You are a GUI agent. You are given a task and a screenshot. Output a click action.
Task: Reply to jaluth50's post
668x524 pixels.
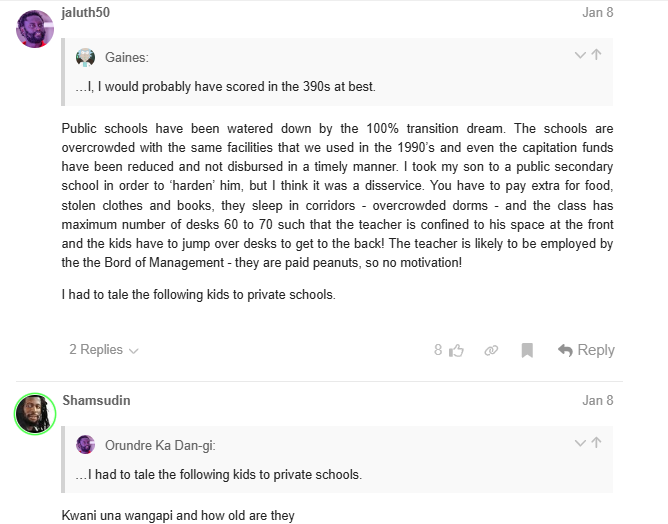tap(586, 350)
